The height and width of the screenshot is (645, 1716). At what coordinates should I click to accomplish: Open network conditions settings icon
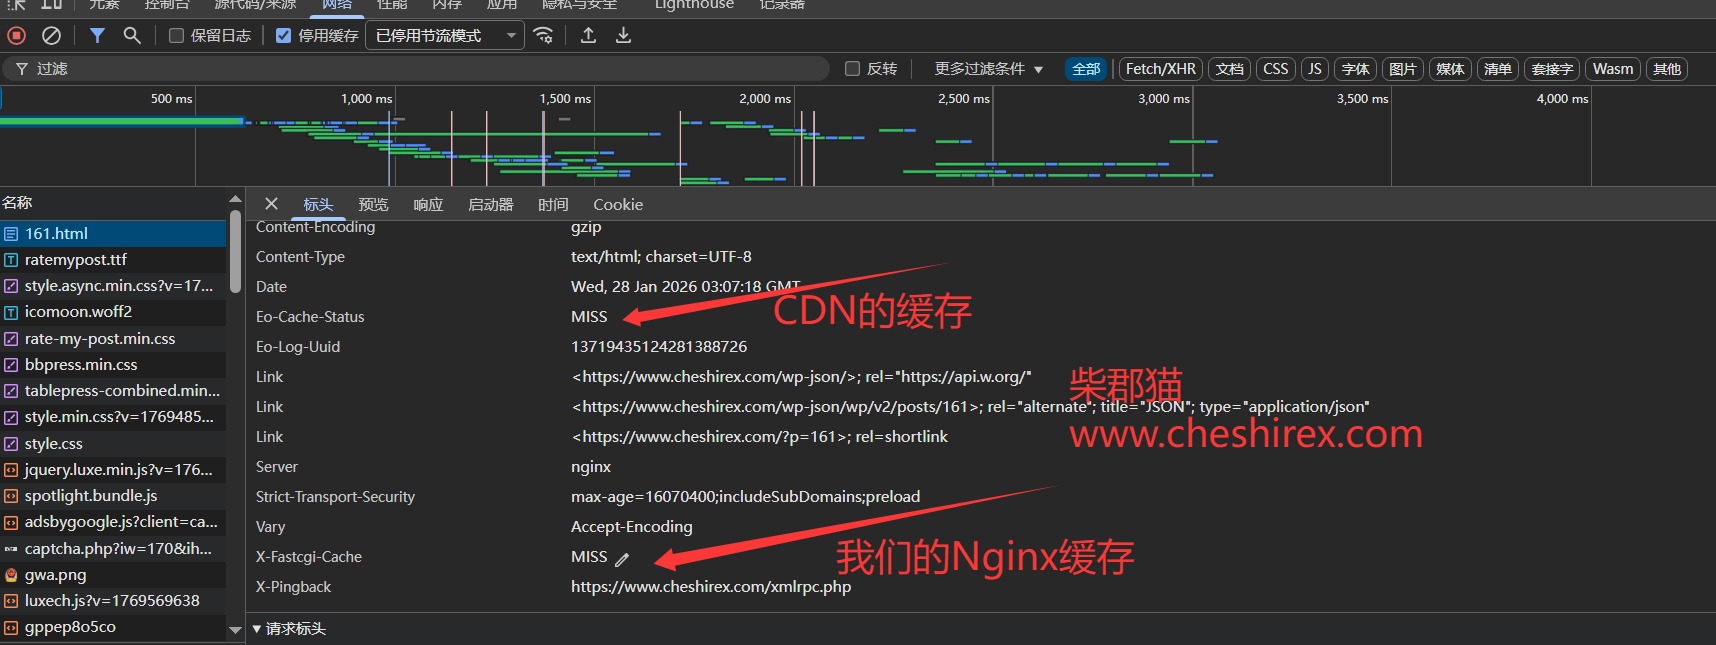tap(543, 35)
